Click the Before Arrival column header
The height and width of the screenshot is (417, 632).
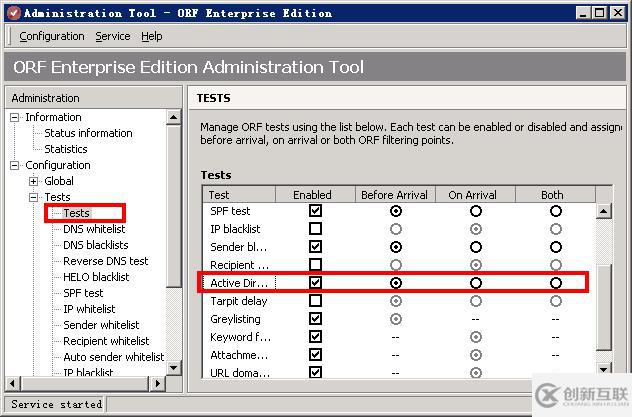pyautogui.click(x=395, y=195)
